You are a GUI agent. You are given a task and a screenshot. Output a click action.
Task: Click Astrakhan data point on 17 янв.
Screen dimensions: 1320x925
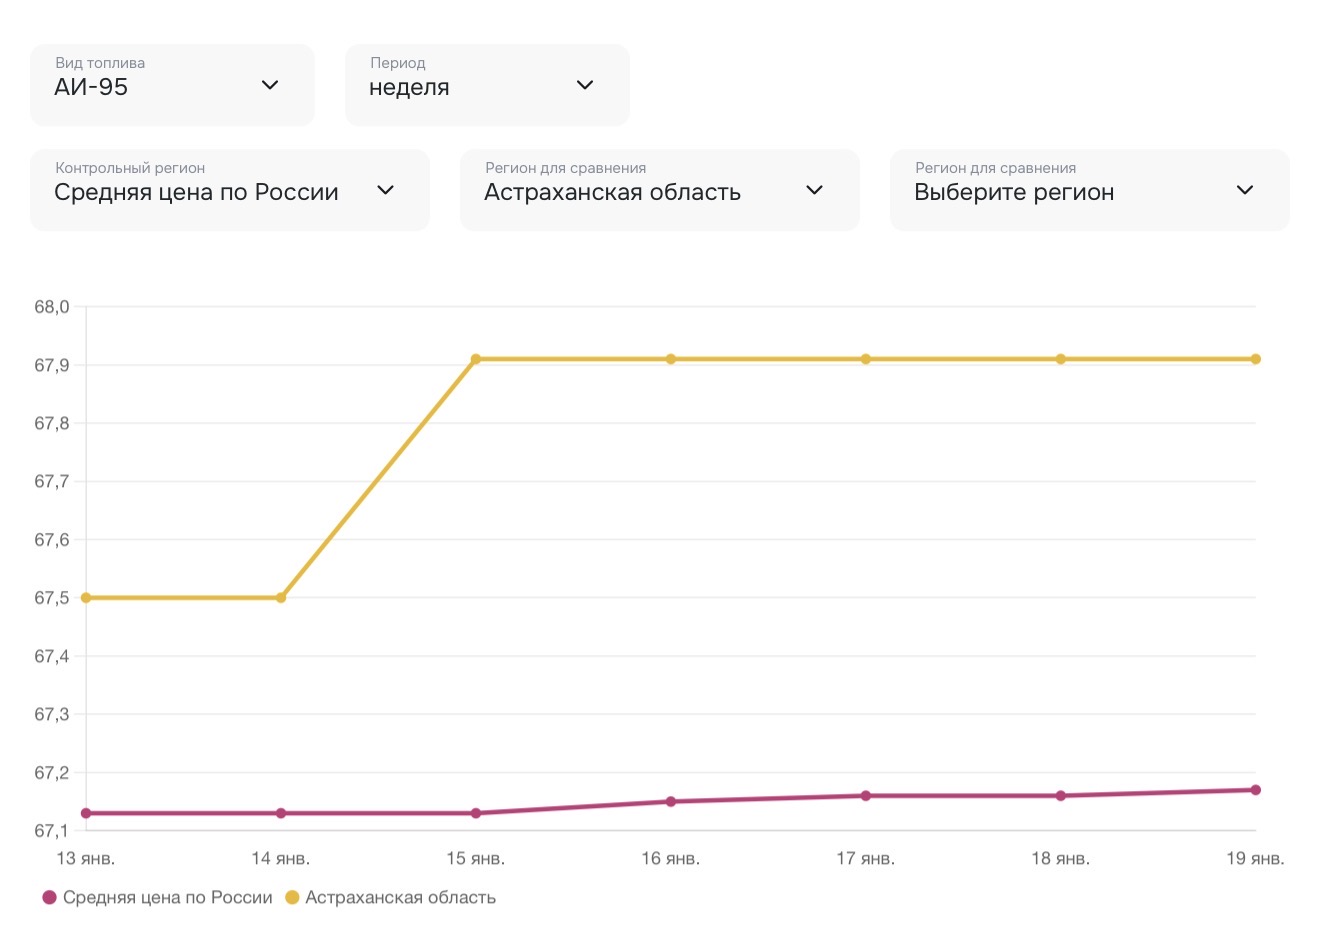(866, 359)
